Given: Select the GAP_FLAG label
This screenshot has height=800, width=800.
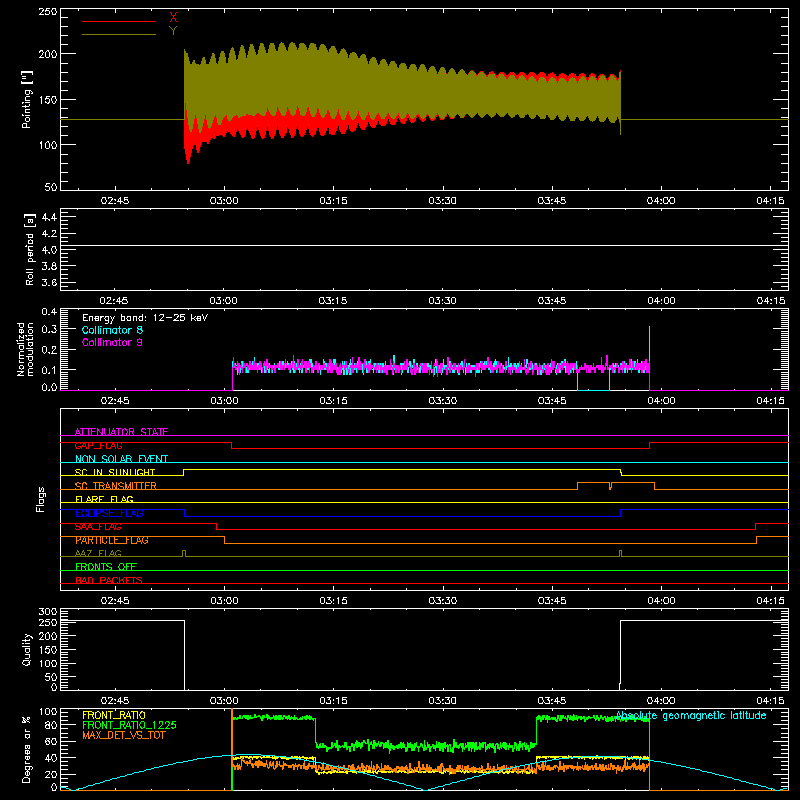Looking at the screenshot, I should [x=98, y=445].
